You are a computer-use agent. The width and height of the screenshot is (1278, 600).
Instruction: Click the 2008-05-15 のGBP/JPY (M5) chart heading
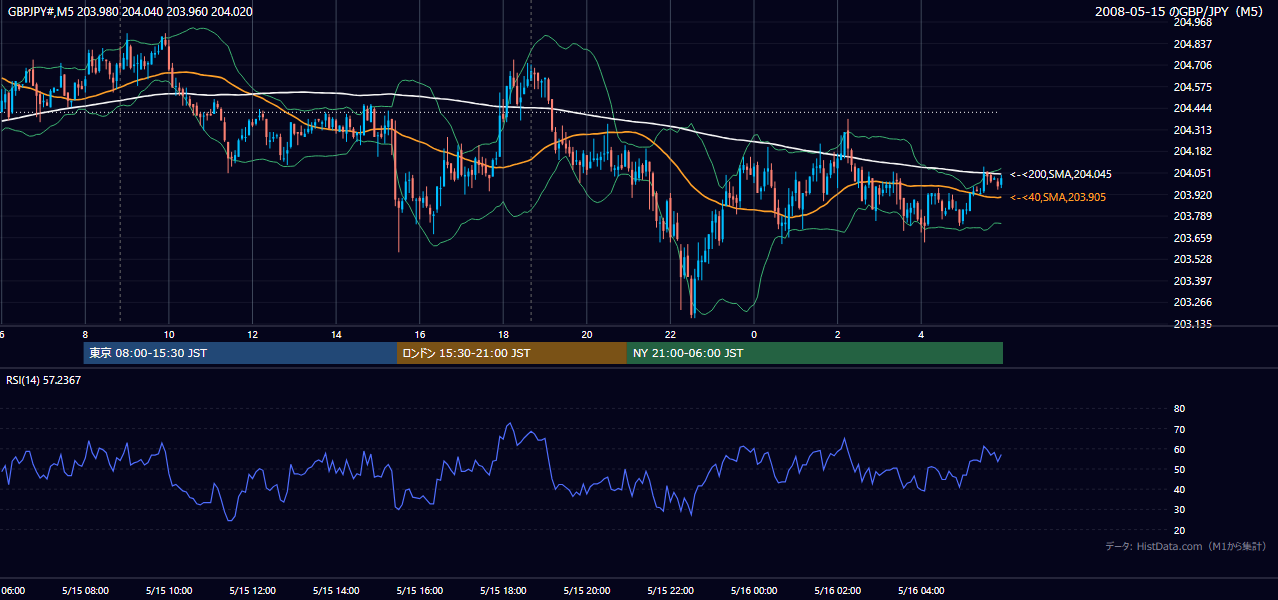click(x=1181, y=11)
